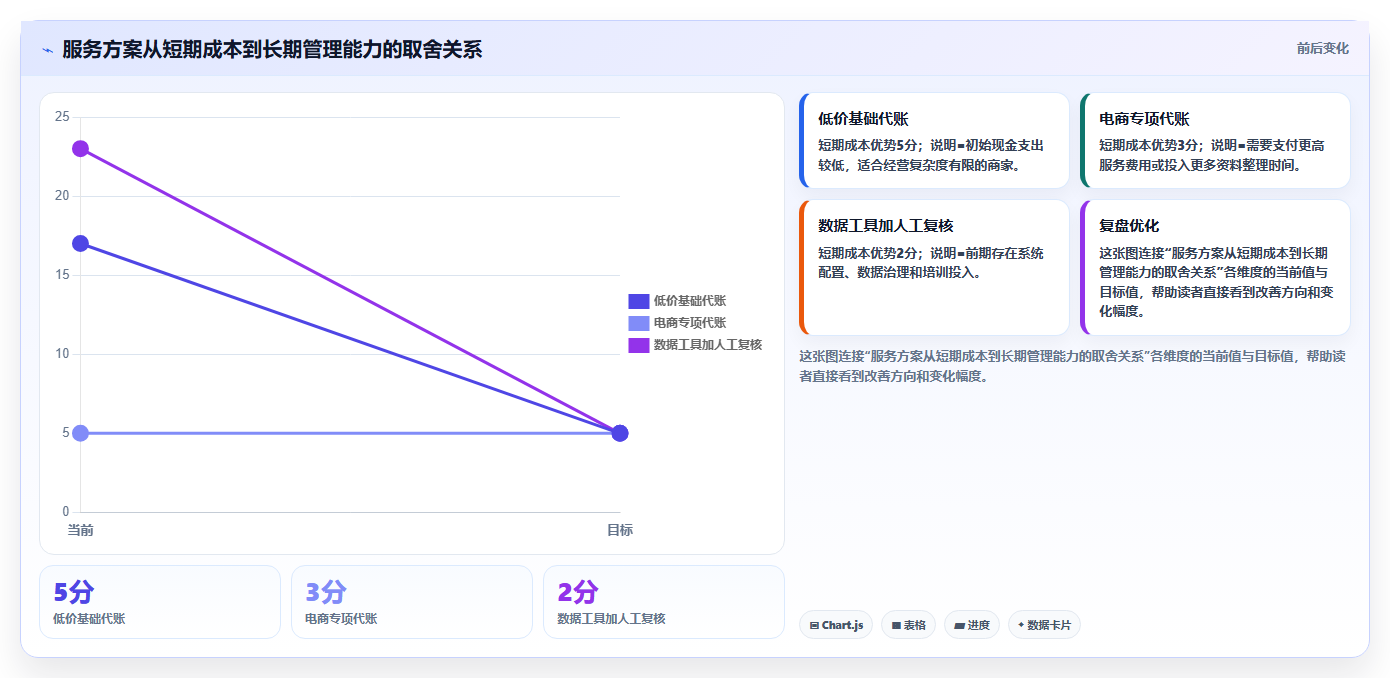Click the 目标 axis label
This screenshot has width=1390, height=678.
(x=620, y=530)
